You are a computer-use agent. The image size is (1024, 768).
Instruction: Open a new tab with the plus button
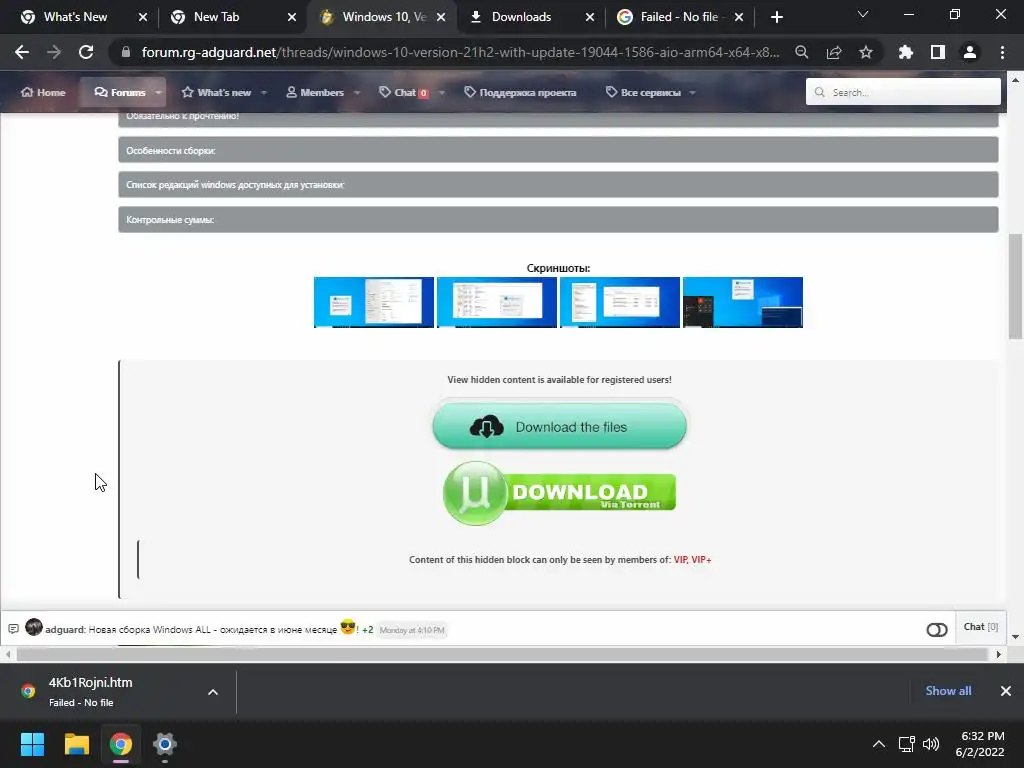pos(776,17)
